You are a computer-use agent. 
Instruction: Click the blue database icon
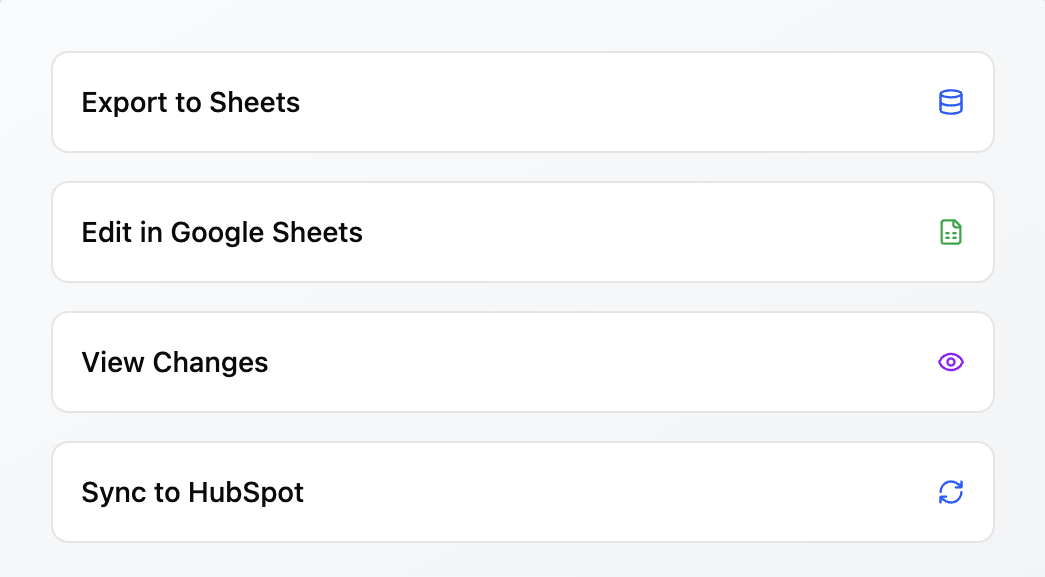click(950, 102)
